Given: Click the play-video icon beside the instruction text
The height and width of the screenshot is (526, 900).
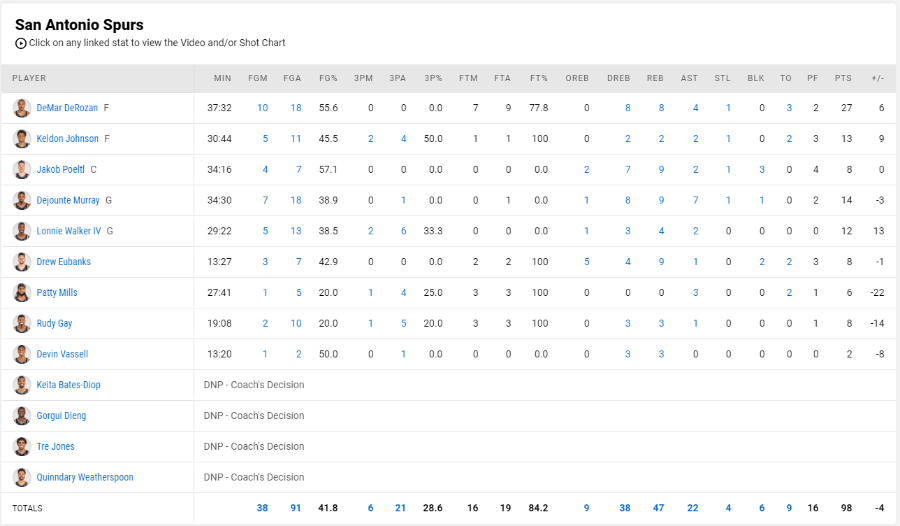Looking at the screenshot, I should [x=21, y=43].
